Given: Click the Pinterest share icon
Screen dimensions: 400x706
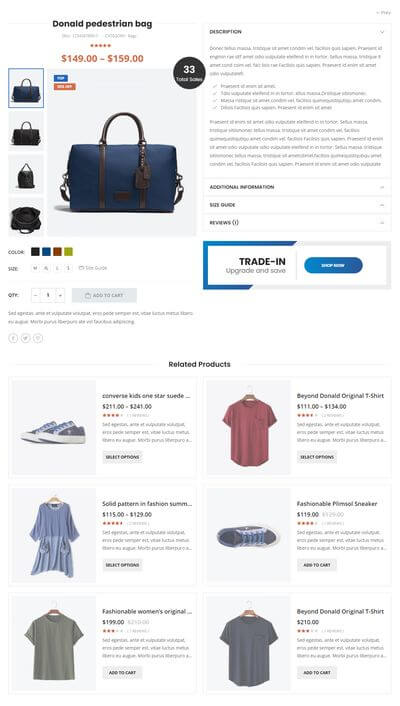Looking at the screenshot, I should 38,338.
